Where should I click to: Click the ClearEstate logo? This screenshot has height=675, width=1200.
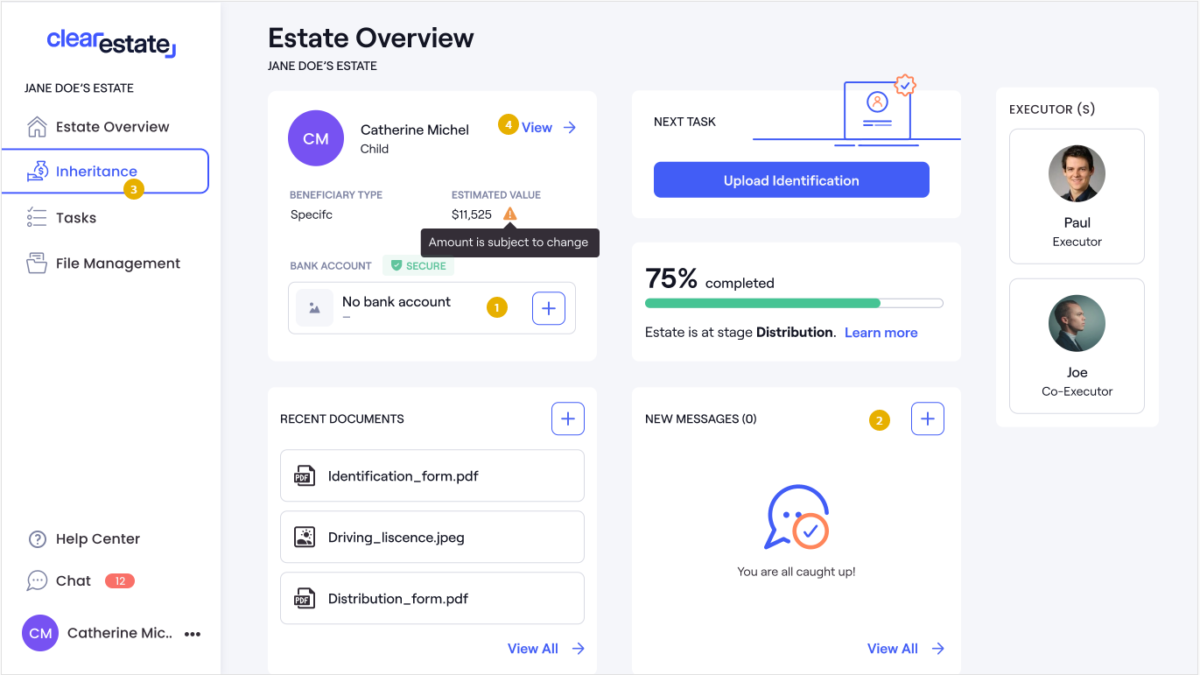point(111,42)
